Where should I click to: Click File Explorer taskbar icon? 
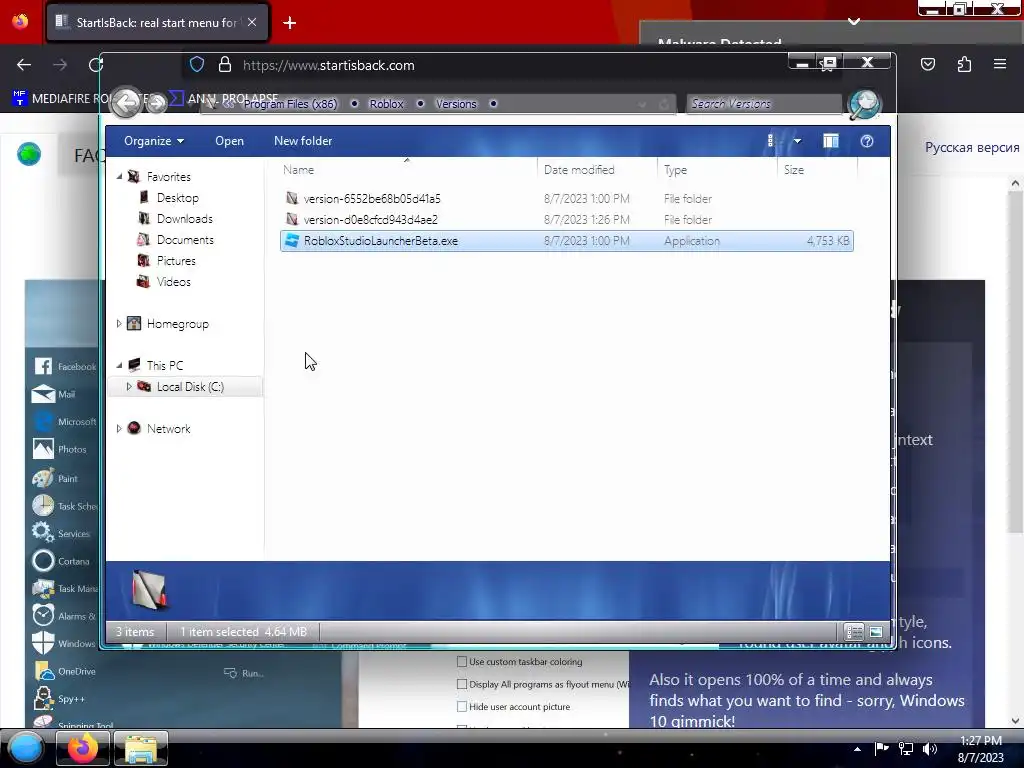point(141,749)
